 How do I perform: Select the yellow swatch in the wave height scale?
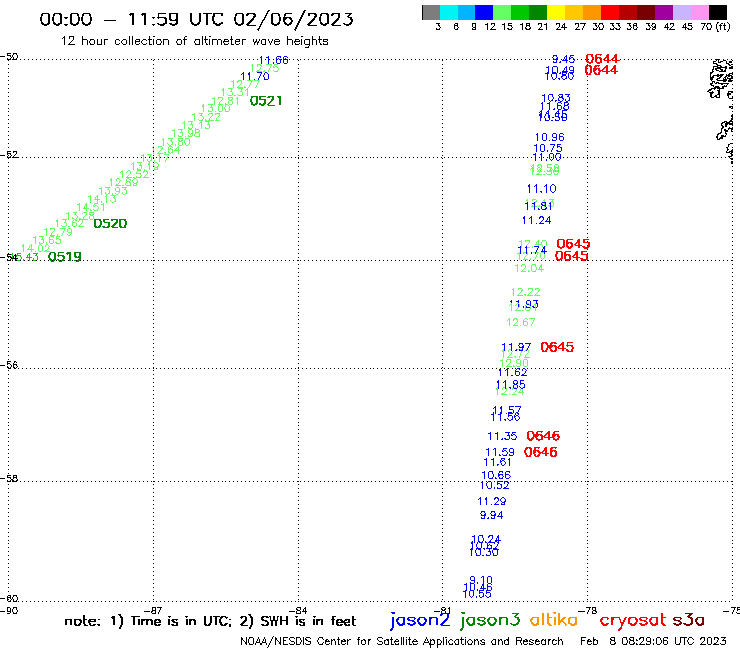[x=556, y=12]
